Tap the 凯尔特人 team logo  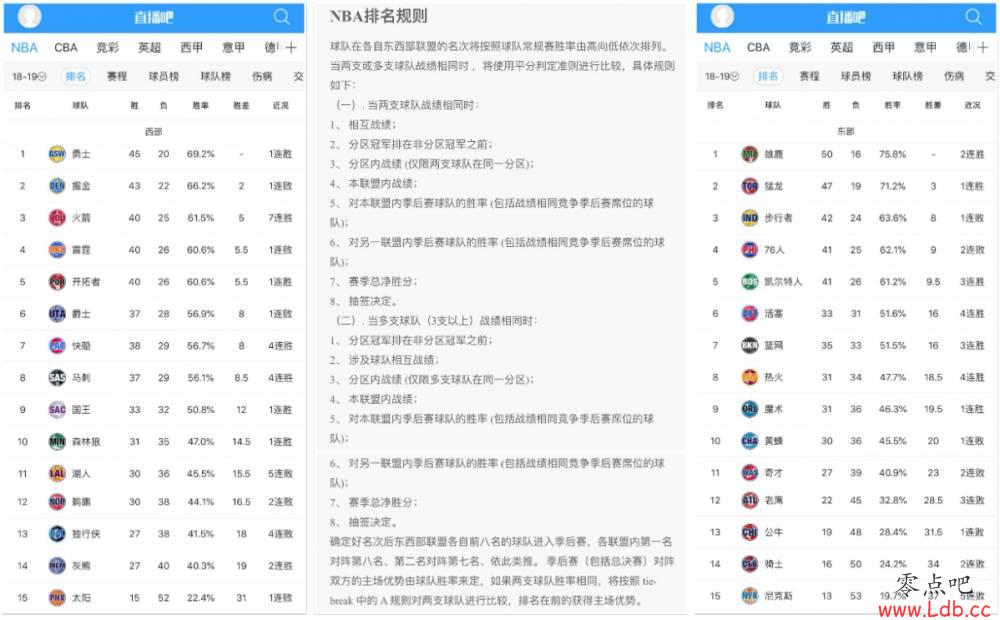(749, 281)
